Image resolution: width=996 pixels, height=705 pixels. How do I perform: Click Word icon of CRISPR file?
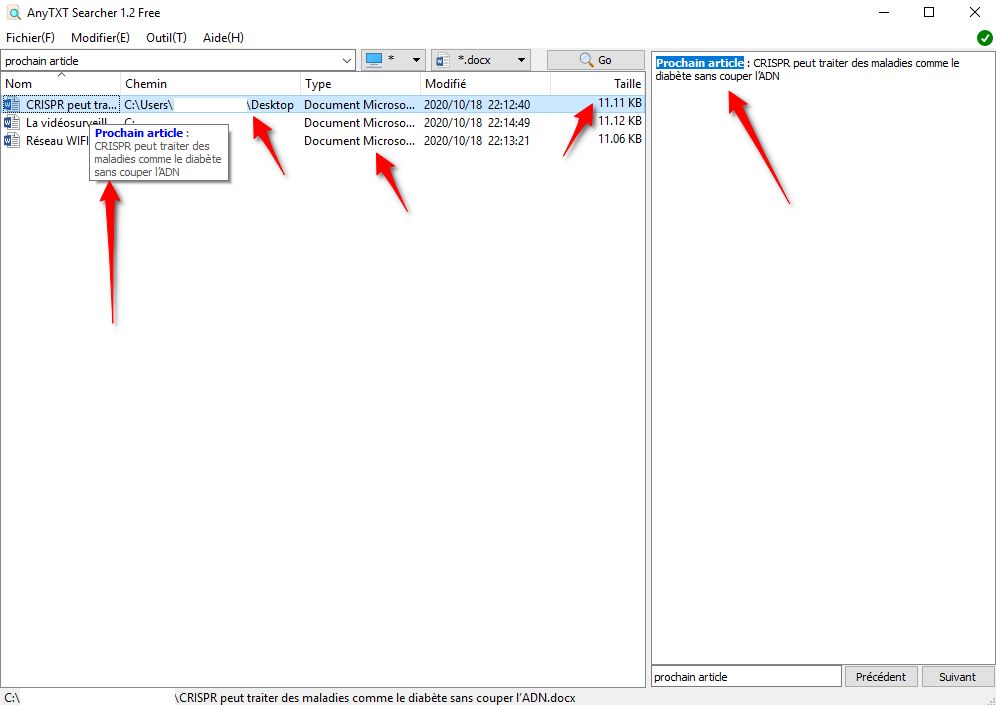coord(11,104)
